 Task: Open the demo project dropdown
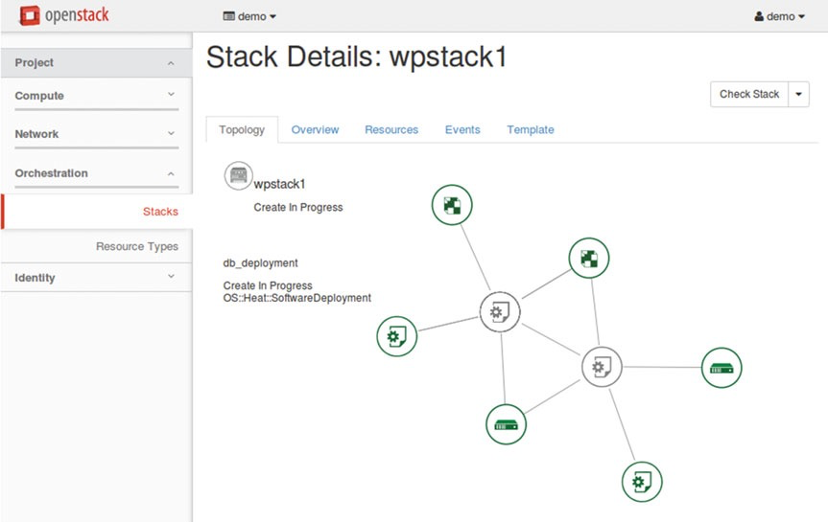click(250, 16)
